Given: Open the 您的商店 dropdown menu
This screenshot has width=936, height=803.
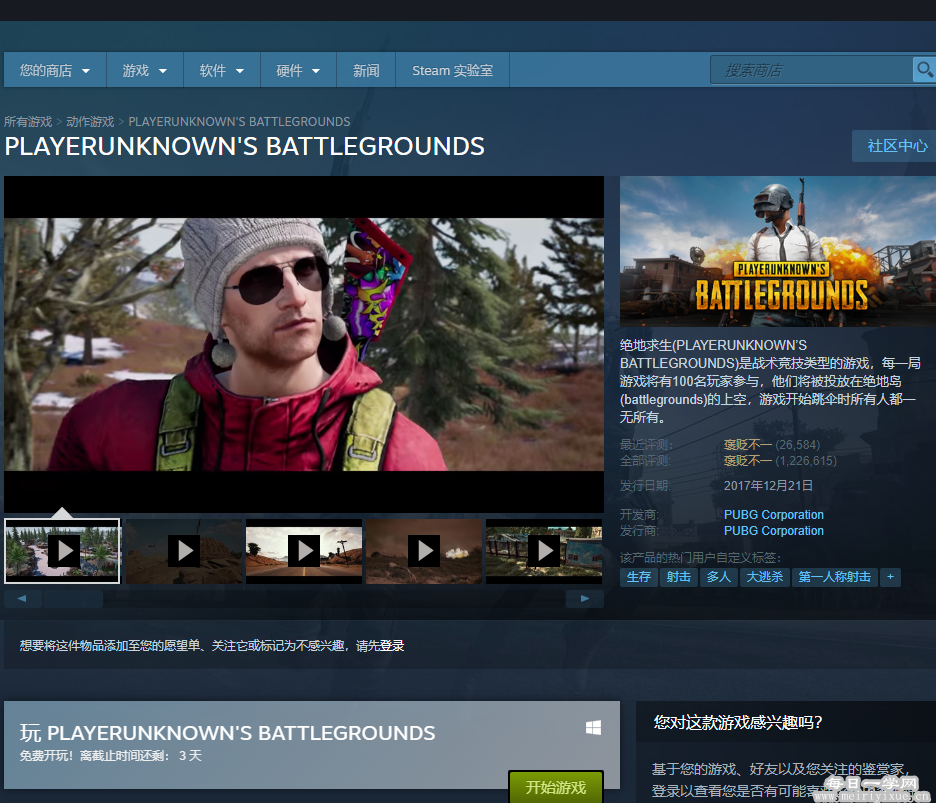Looking at the screenshot, I should 55,70.
